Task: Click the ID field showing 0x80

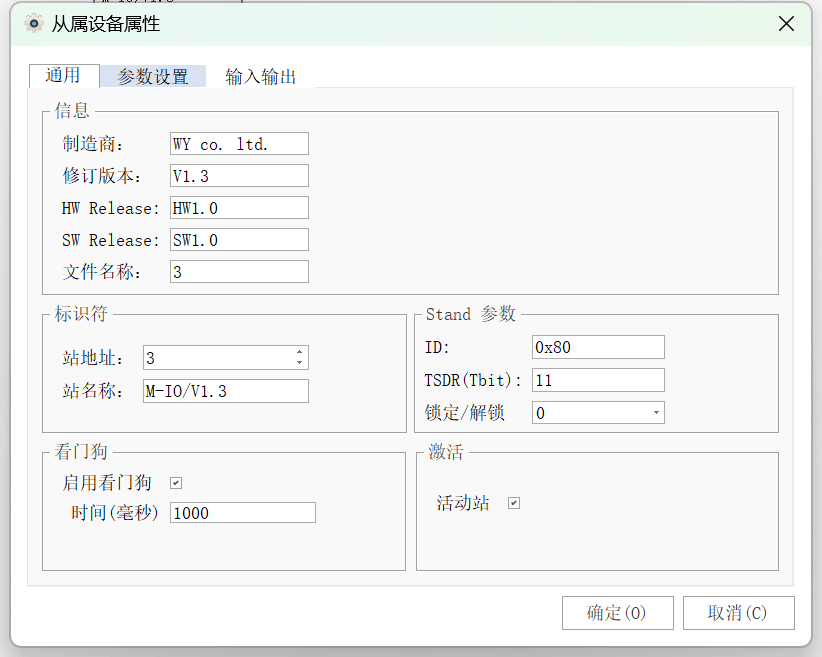Action: click(598, 347)
